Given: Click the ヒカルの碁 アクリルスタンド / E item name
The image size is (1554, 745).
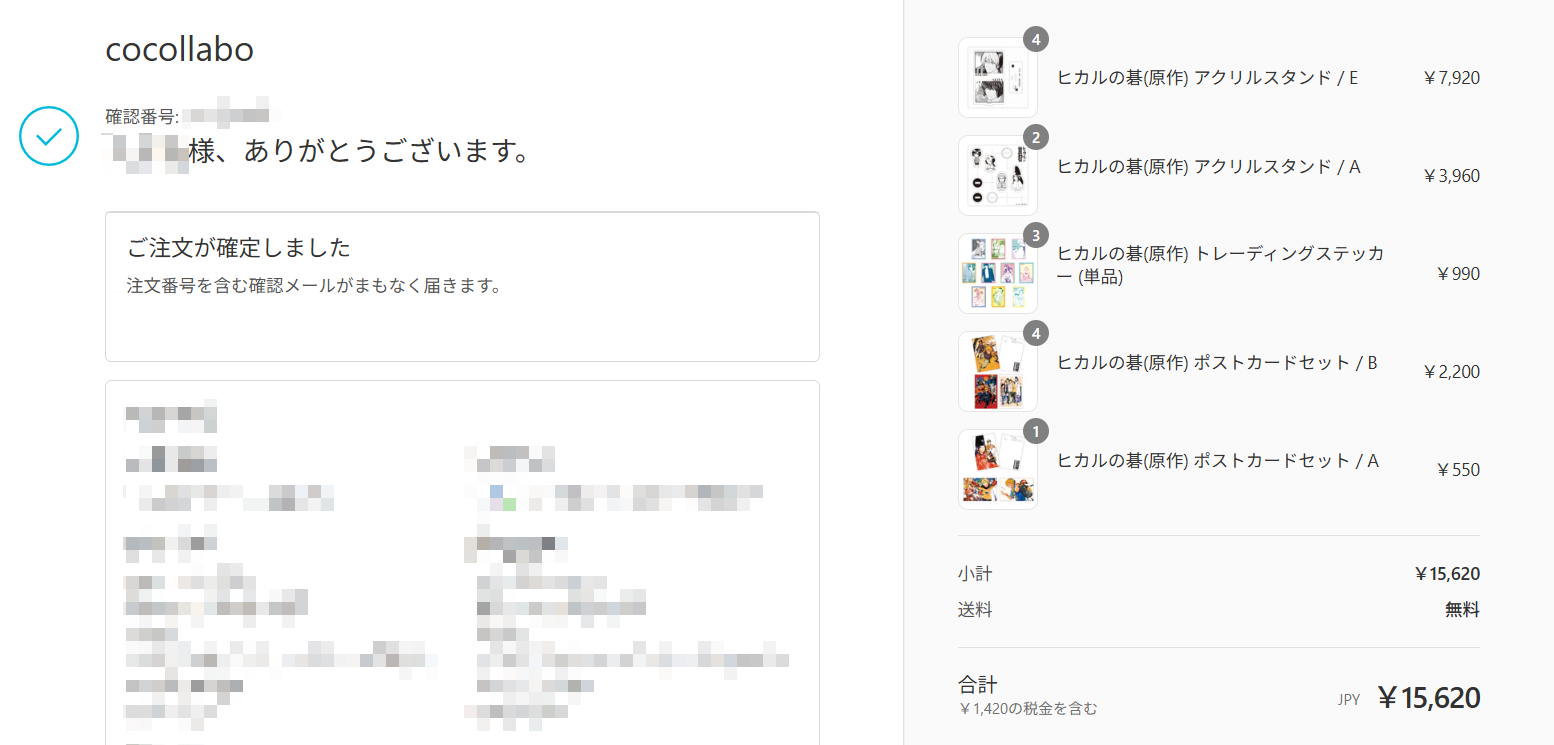Looking at the screenshot, I should pyautogui.click(x=1207, y=77).
